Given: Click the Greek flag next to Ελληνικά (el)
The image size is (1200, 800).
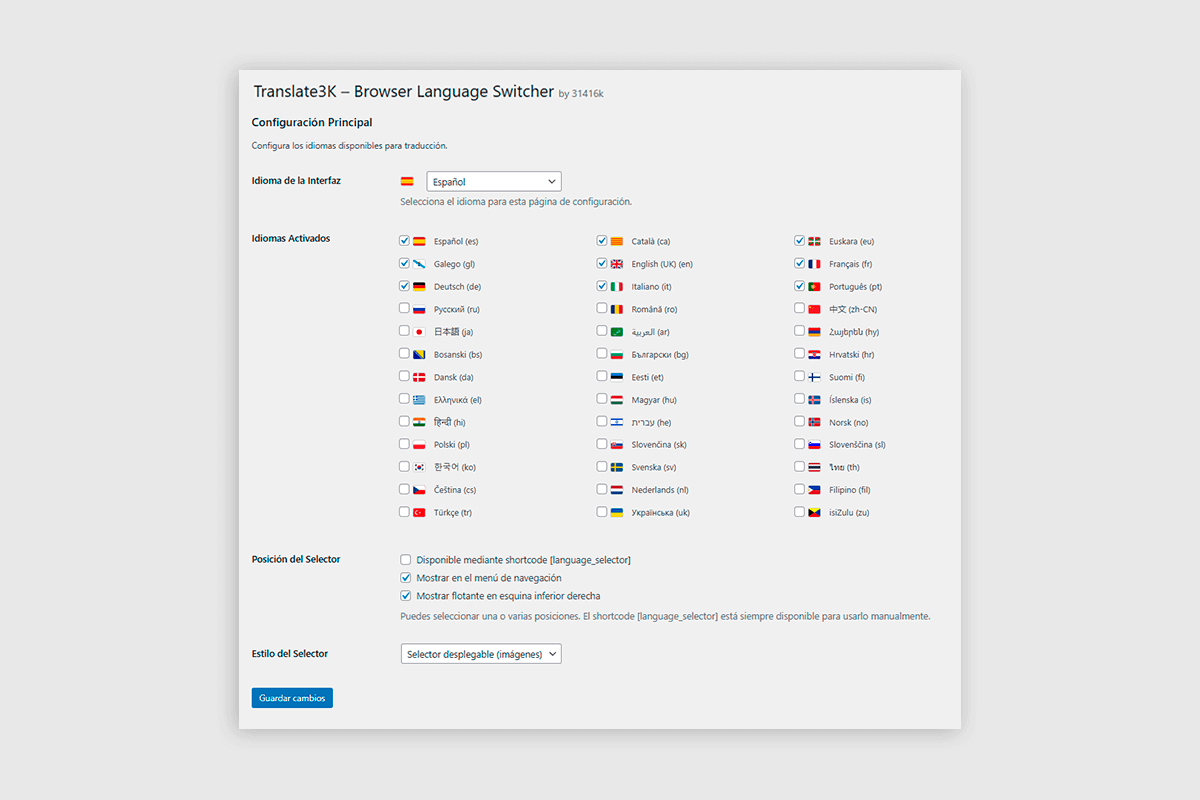Looking at the screenshot, I should pyautogui.click(x=421, y=399).
